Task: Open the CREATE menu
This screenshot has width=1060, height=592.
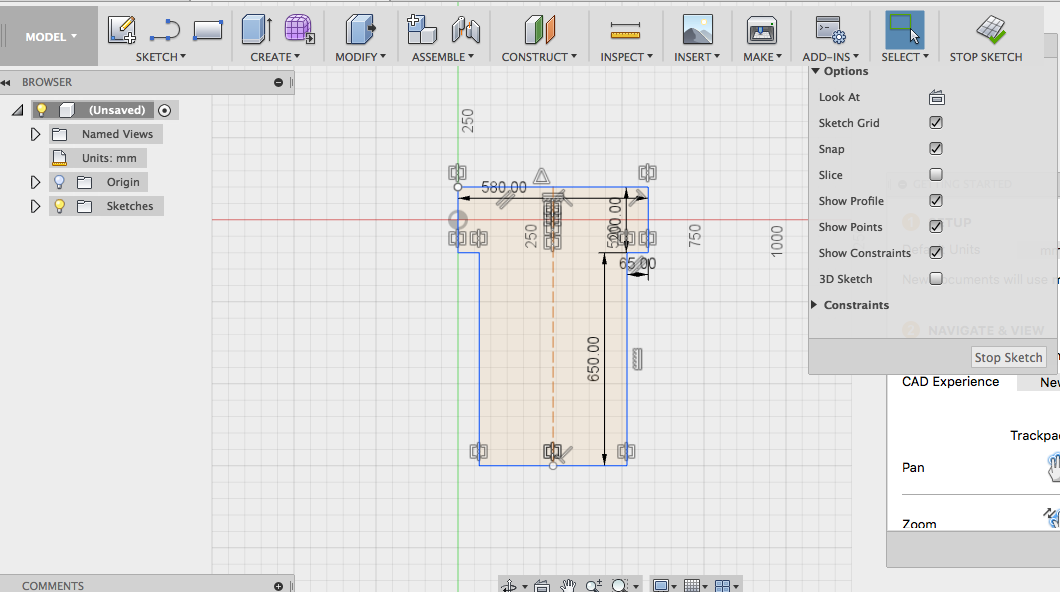Action: [274, 57]
